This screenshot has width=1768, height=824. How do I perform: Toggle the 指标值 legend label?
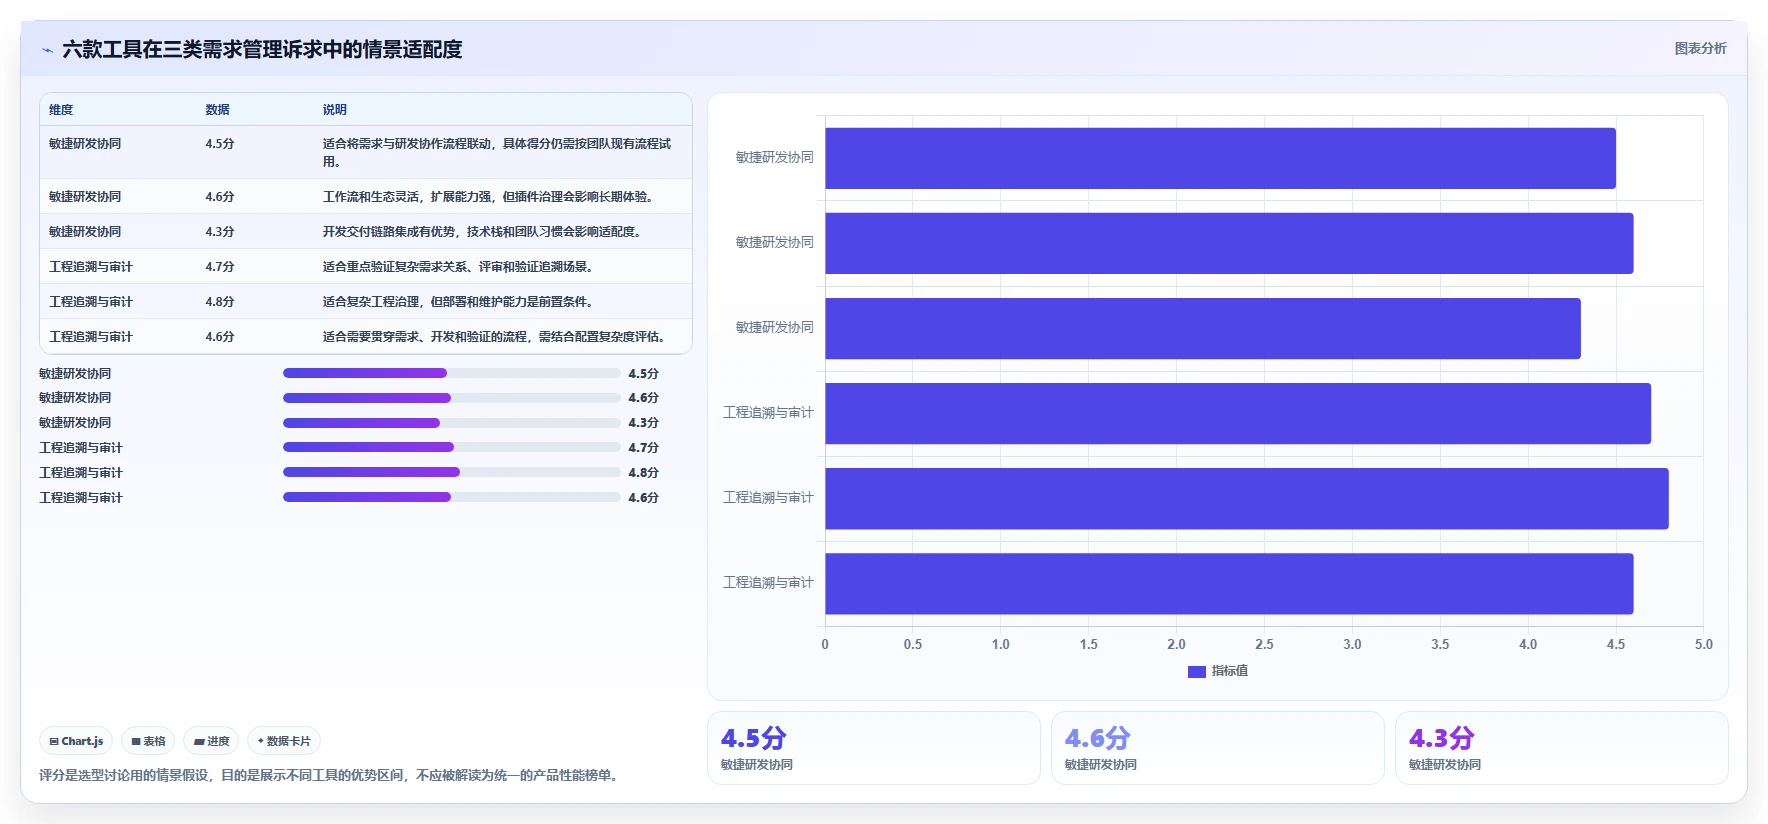1229,671
